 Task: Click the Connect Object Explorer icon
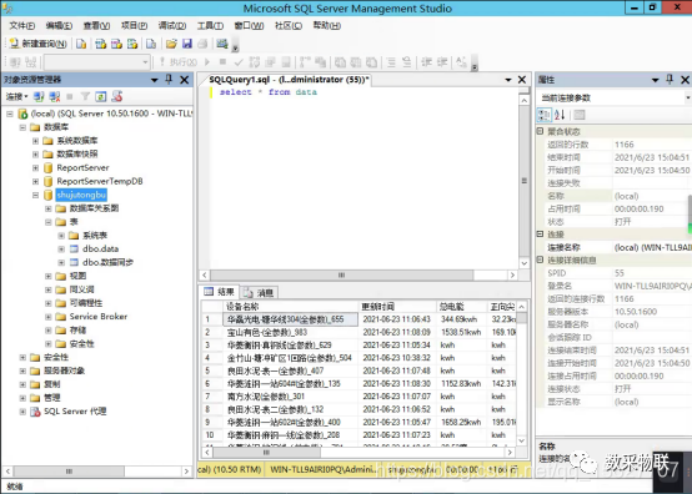tap(39, 96)
